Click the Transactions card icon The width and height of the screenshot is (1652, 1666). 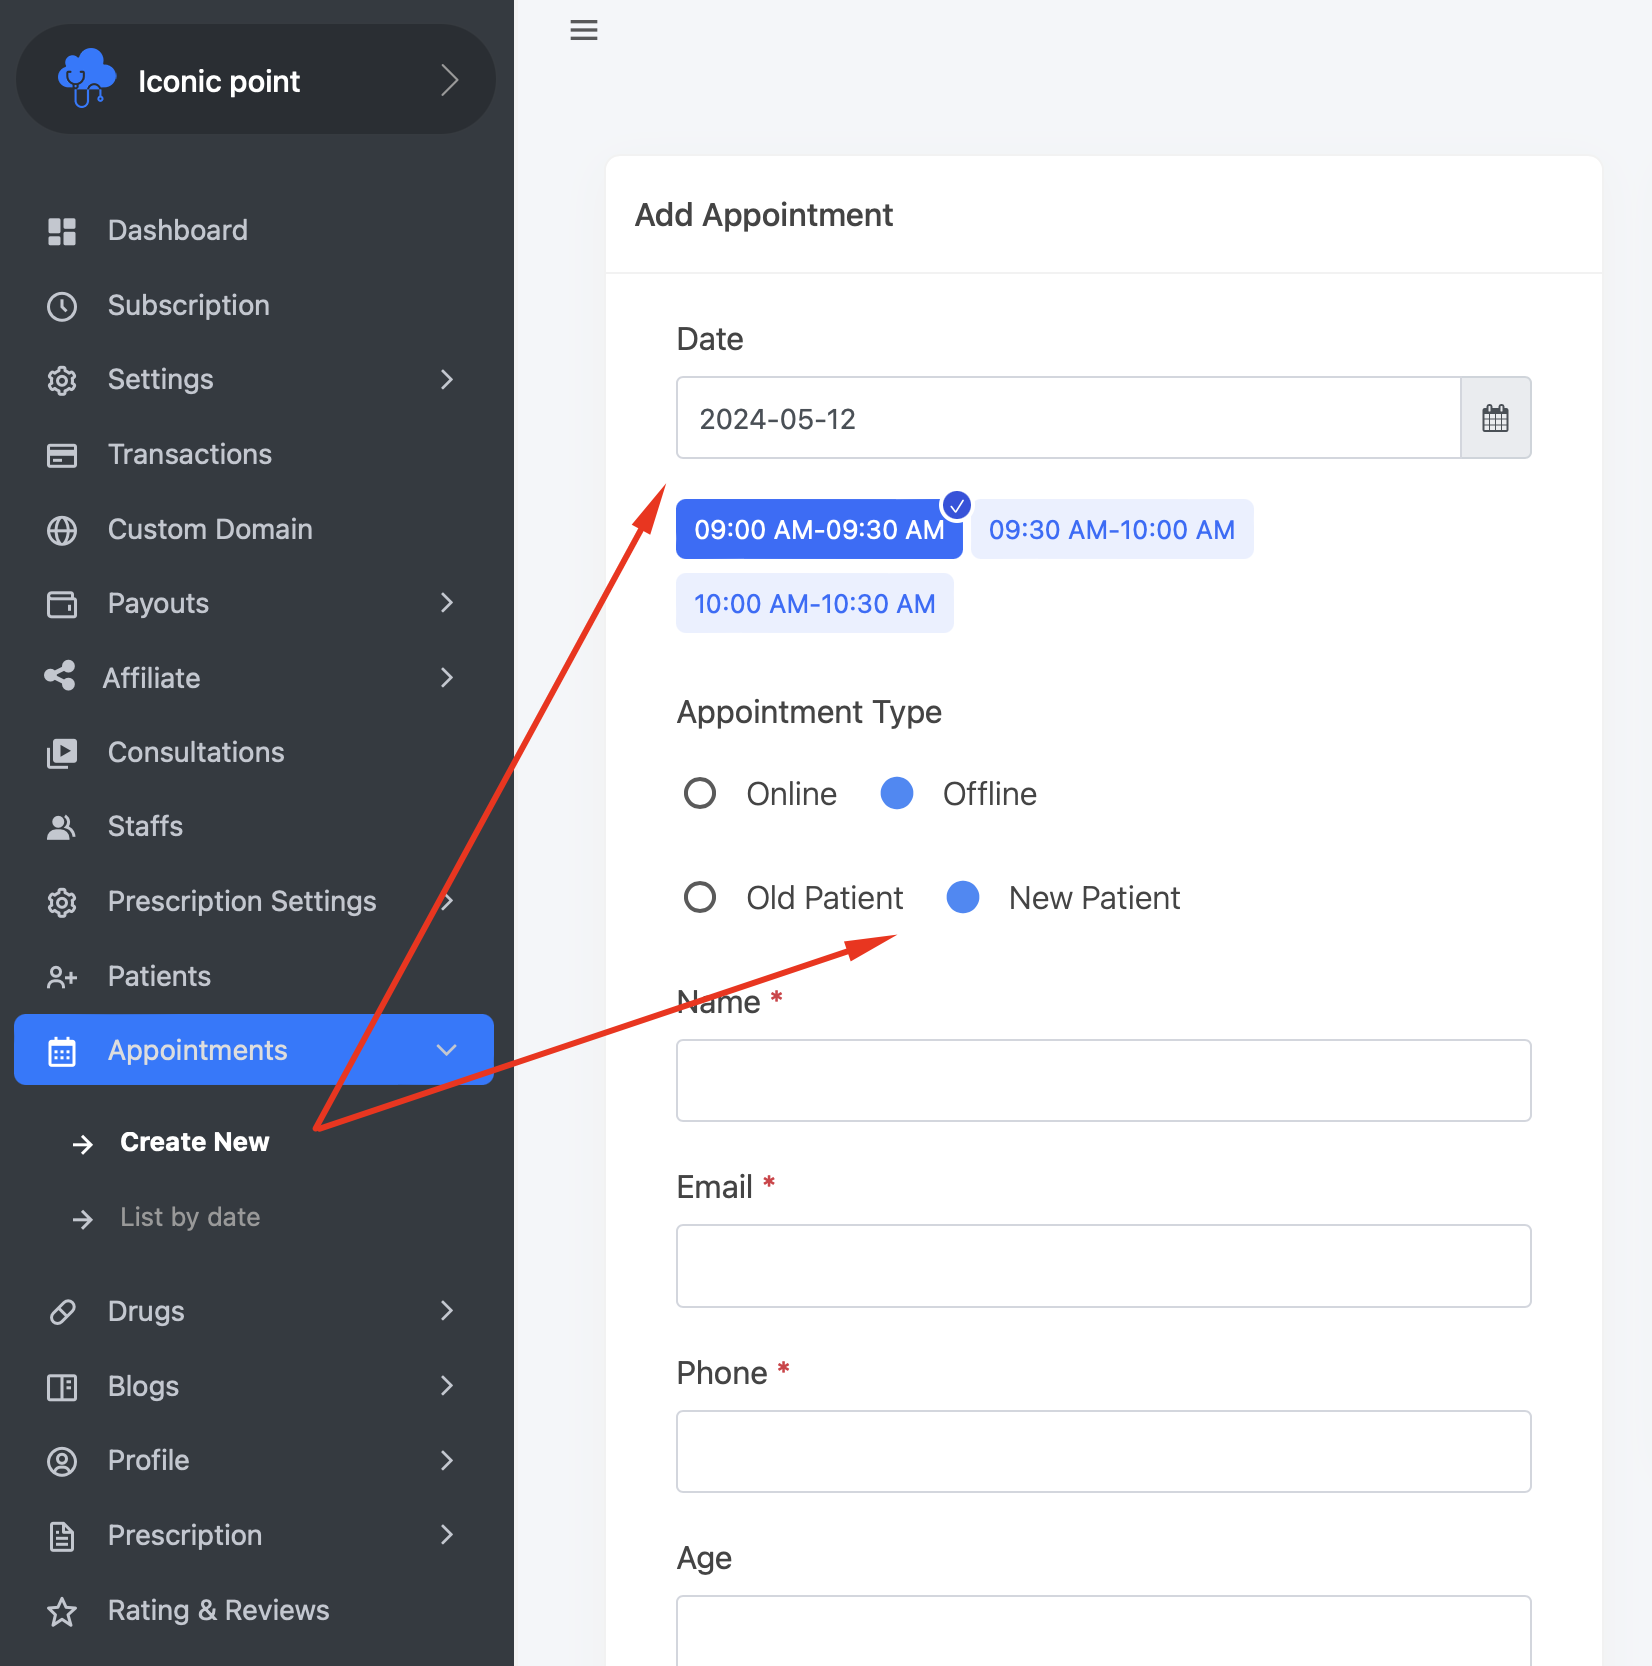[x=62, y=455]
